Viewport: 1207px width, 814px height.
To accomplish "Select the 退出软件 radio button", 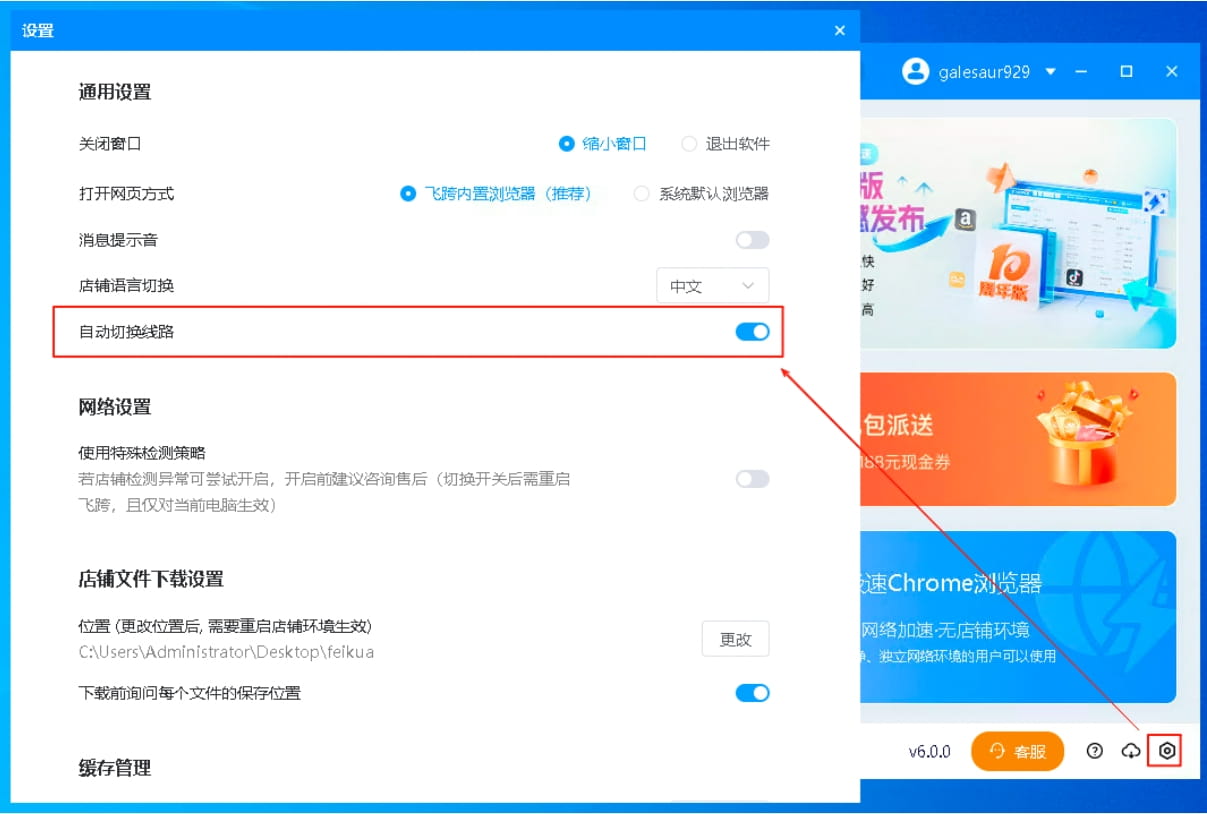I will (x=689, y=143).
